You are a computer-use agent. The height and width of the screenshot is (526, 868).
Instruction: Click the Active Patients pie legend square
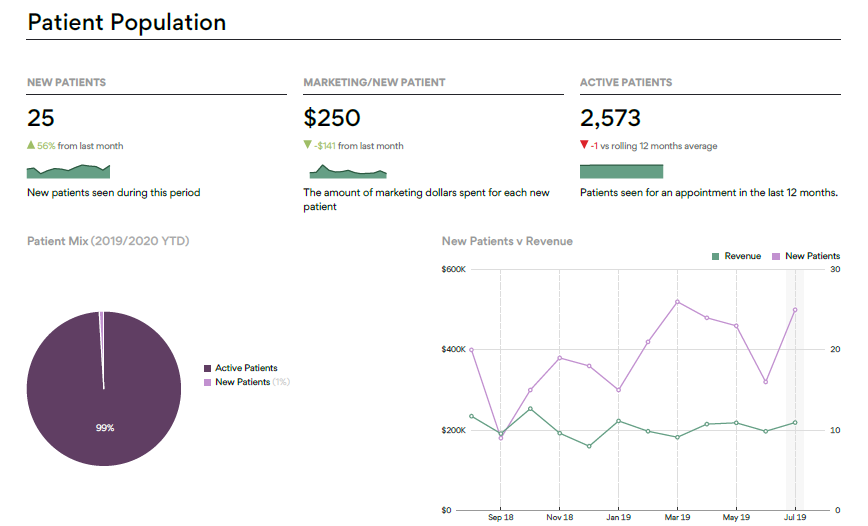click(207, 368)
